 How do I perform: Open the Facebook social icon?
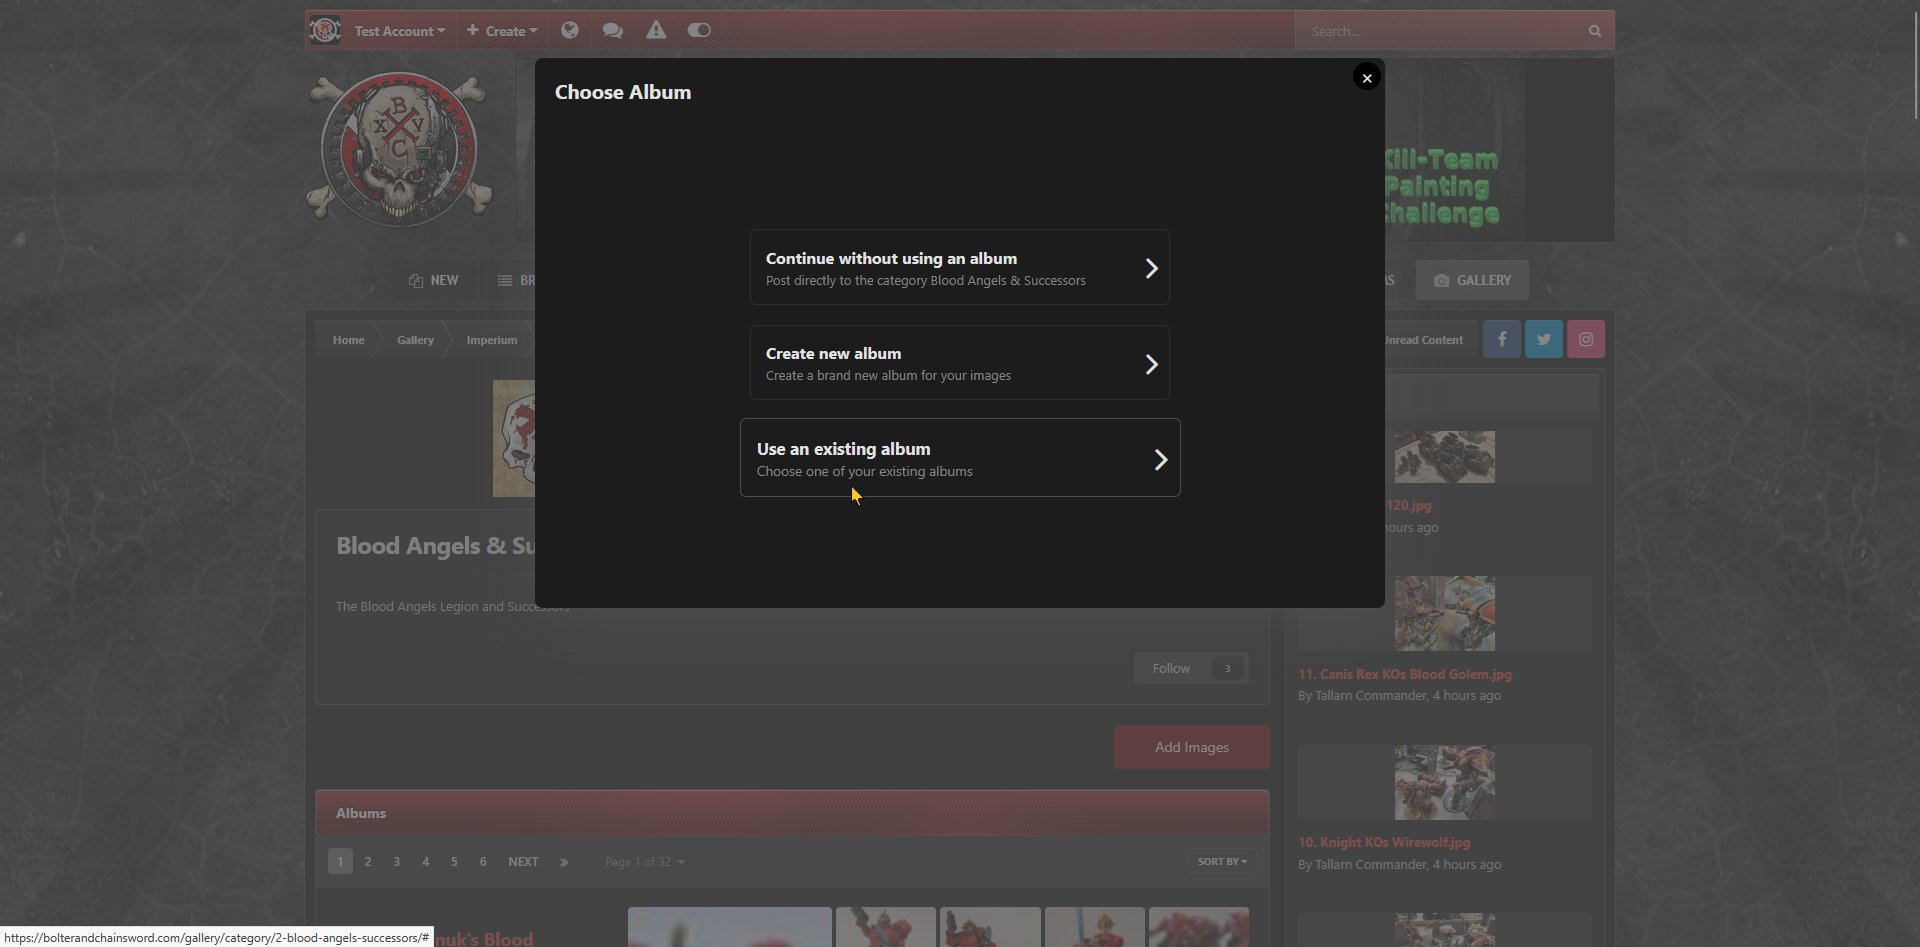[x=1502, y=340]
